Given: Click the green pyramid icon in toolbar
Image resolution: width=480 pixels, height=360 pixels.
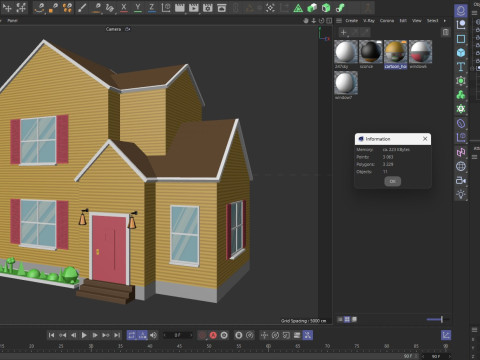Looking at the screenshot, I should click(298, 8).
